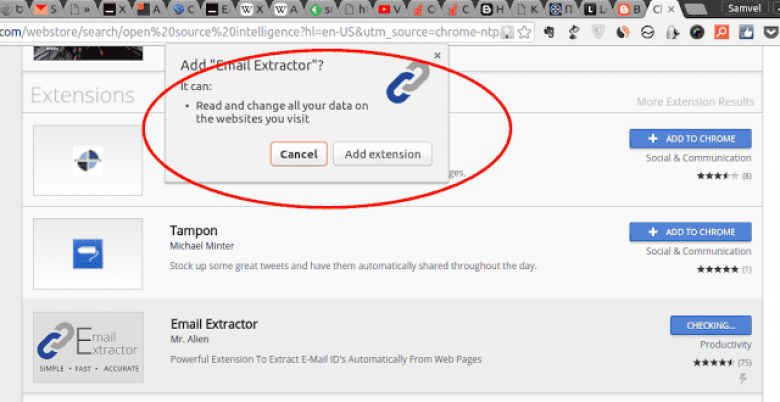Open the Email Extractor logo thumbnail

88,347
